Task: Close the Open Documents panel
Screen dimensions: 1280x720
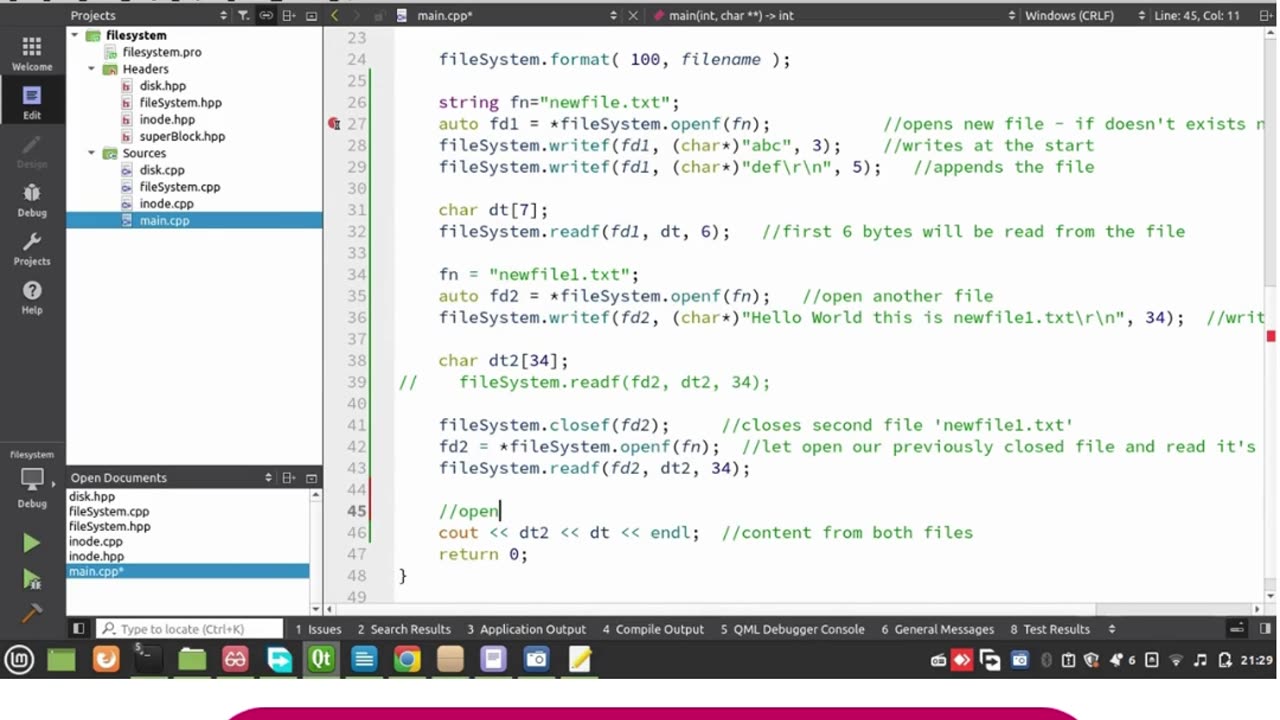Action: [x=311, y=478]
